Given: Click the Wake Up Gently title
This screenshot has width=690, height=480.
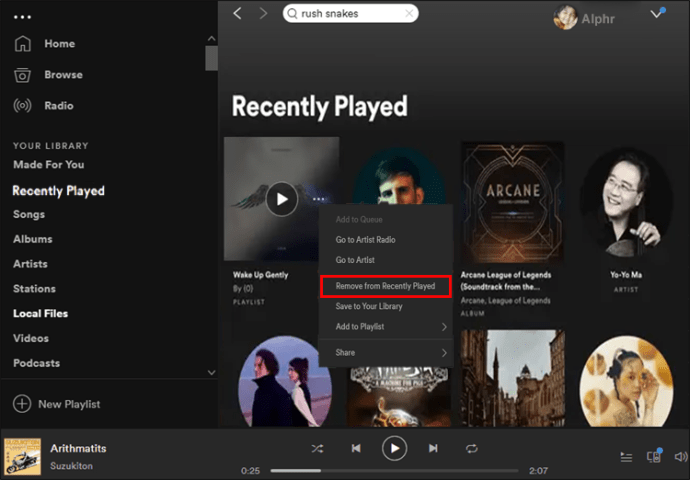Looking at the screenshot, I should click(261, 275).
